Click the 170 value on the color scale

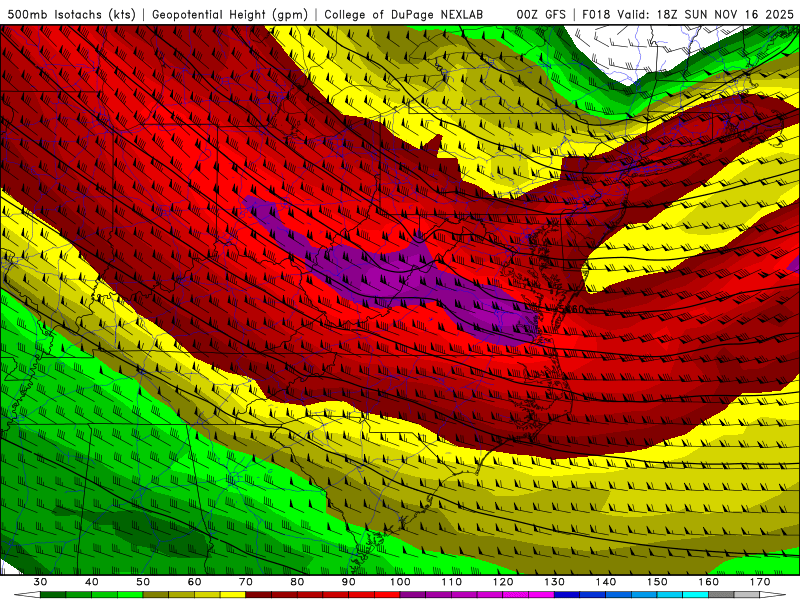pos(760,582)
